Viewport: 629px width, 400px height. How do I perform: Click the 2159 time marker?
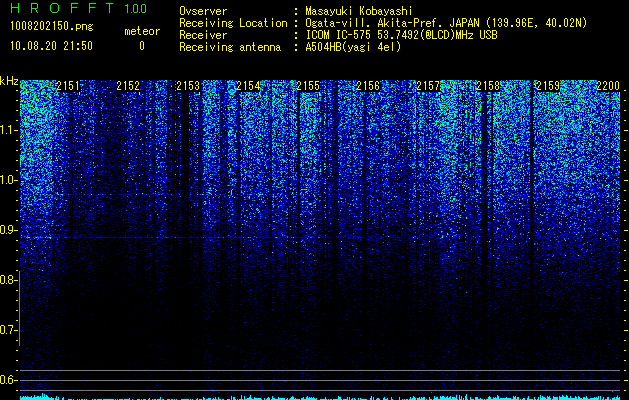(548, 86)
